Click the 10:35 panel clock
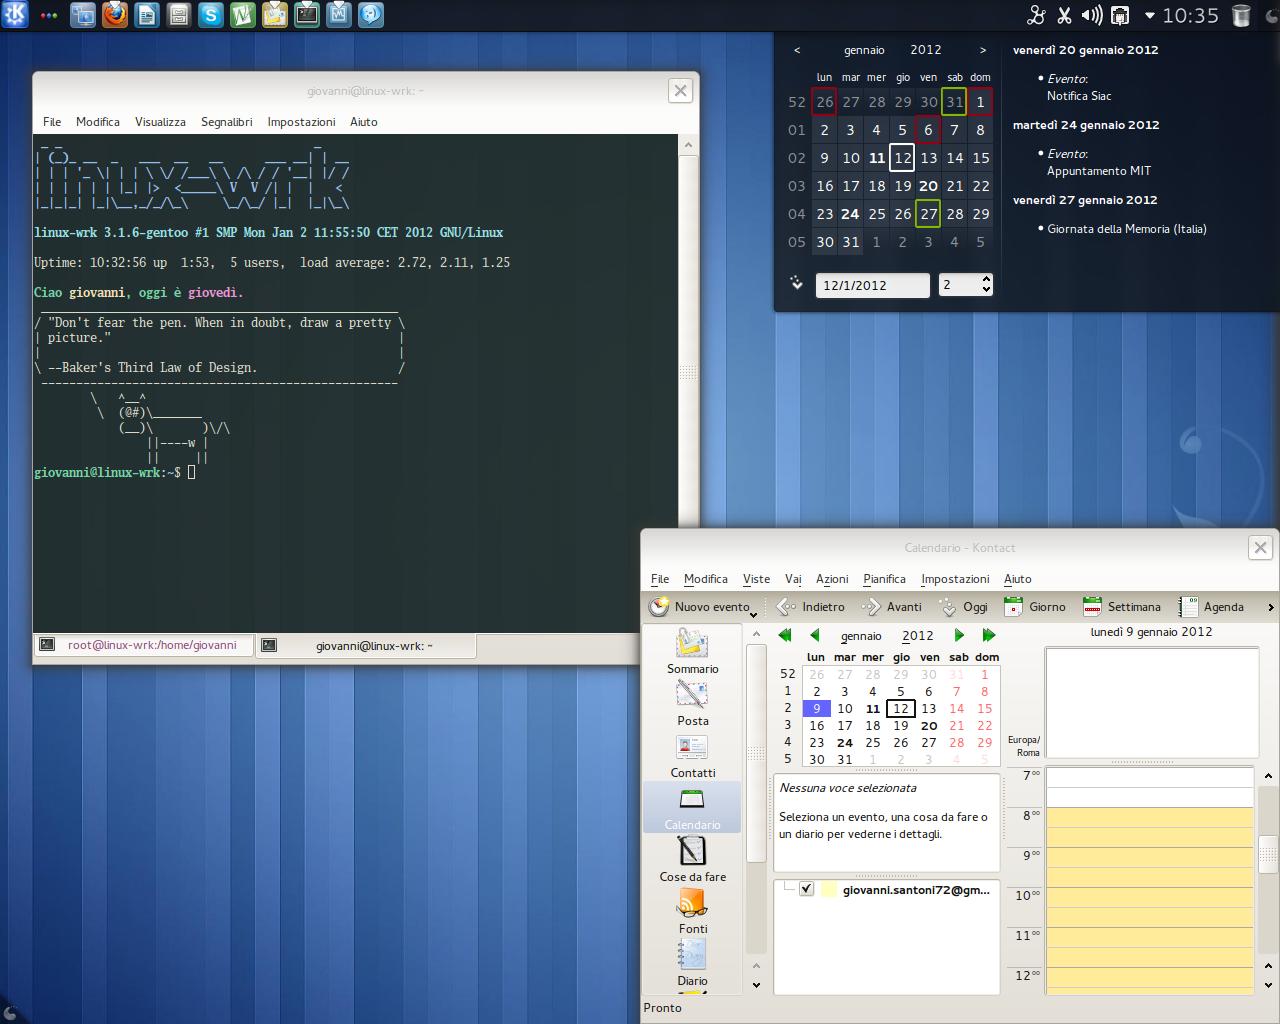 tap(1190, 15)
